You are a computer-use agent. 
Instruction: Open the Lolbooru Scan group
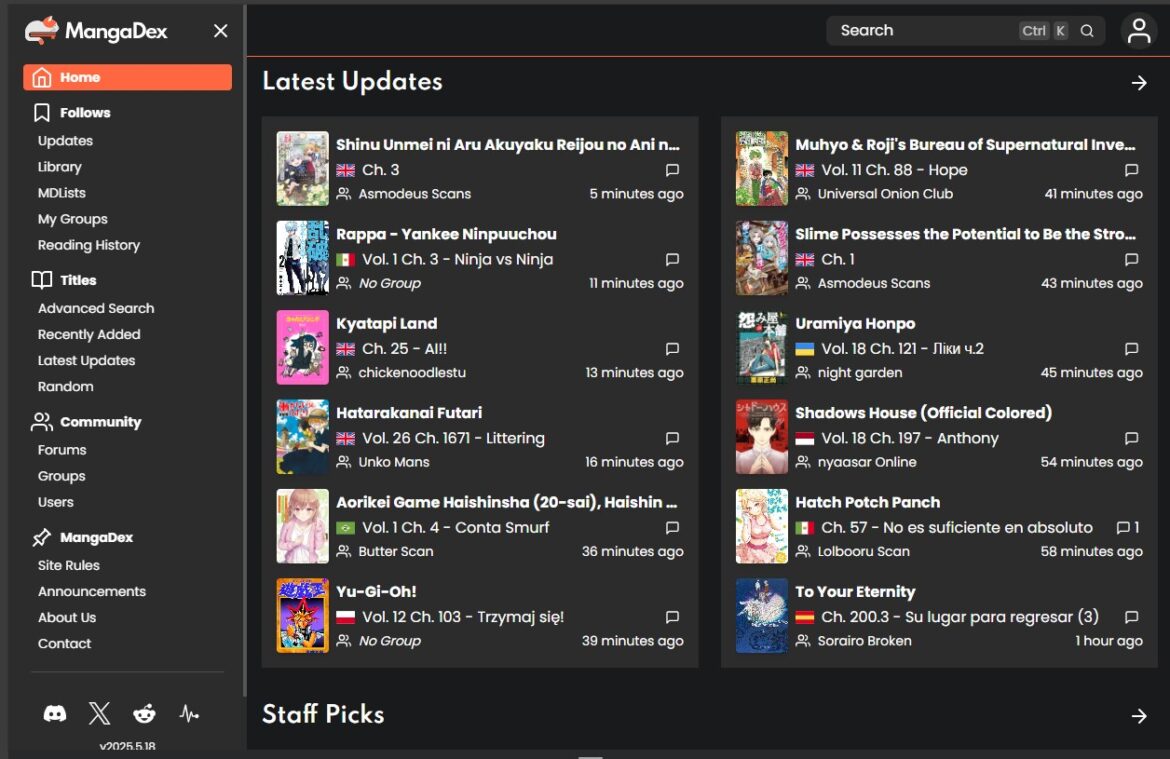863,552
